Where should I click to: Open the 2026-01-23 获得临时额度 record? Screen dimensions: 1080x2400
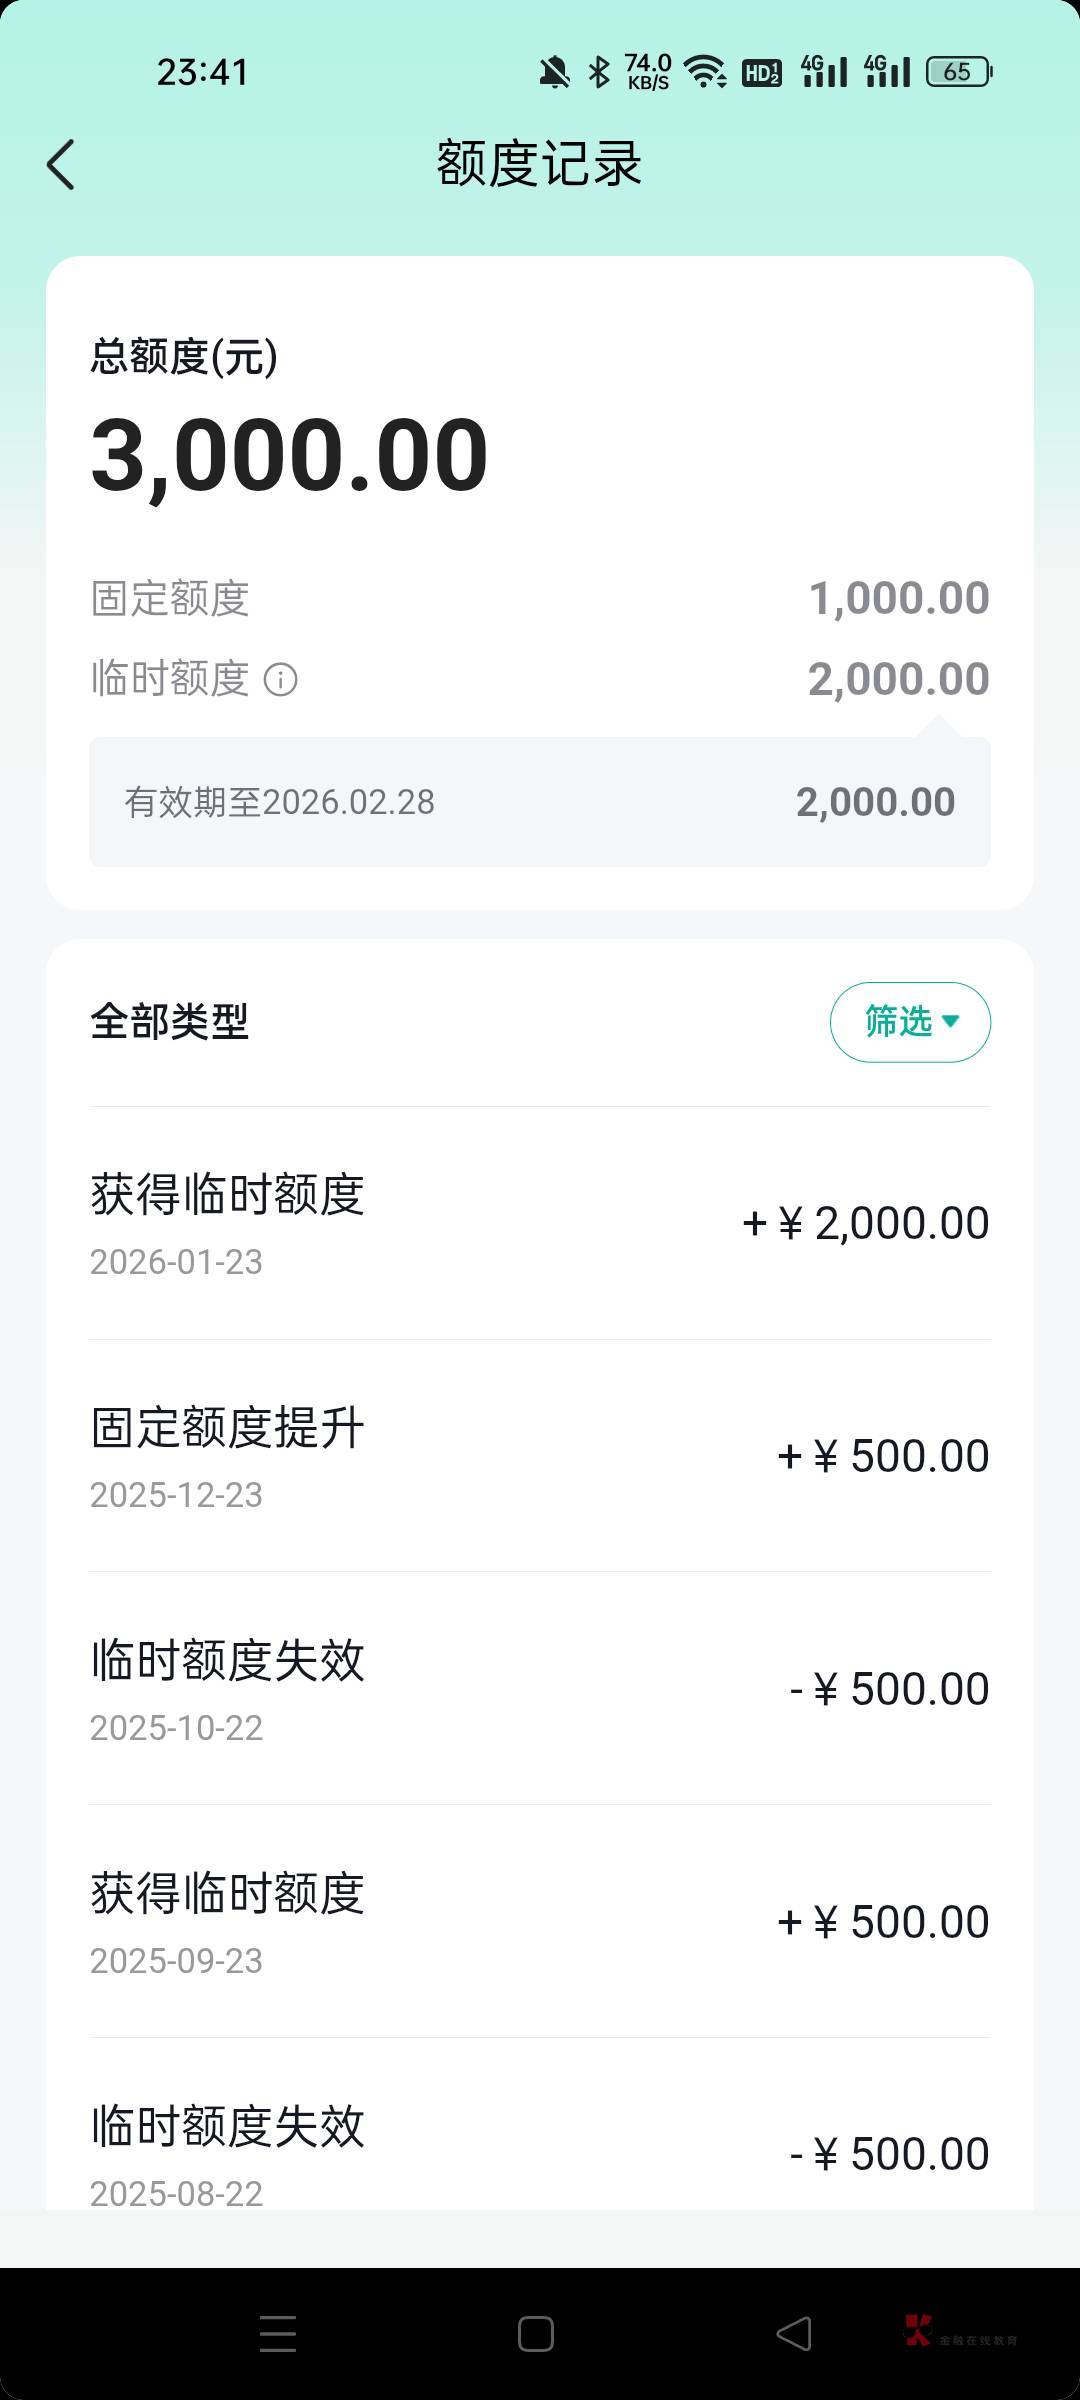(540, 1223)
